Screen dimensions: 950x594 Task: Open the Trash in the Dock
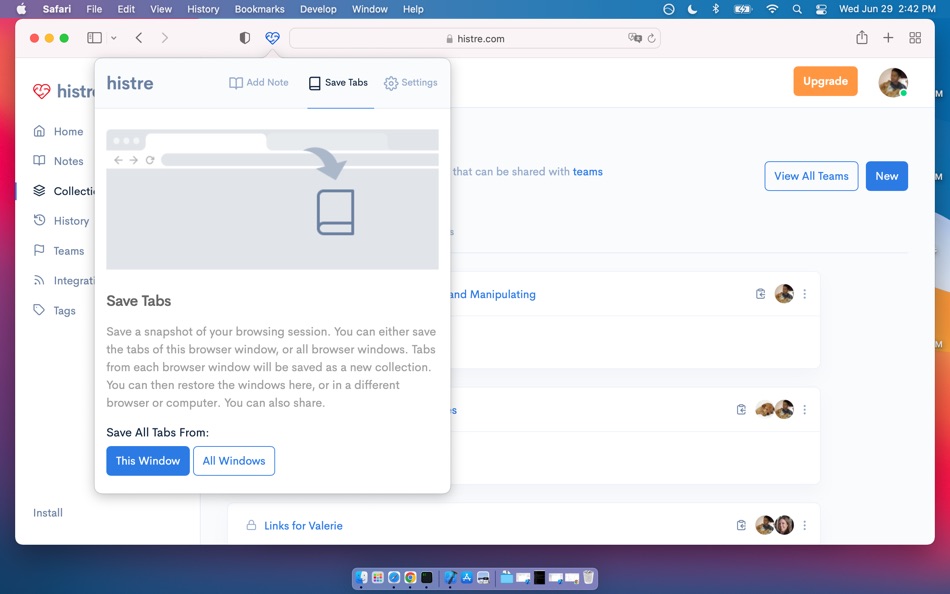(x=588, y=578)
